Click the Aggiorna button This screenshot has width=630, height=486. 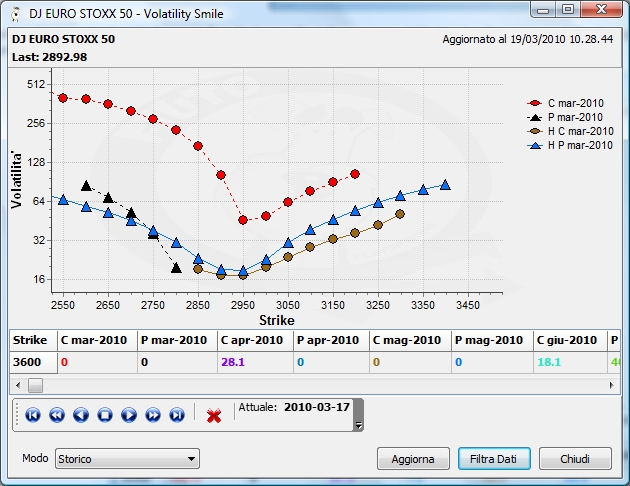(x=413, y=459)
